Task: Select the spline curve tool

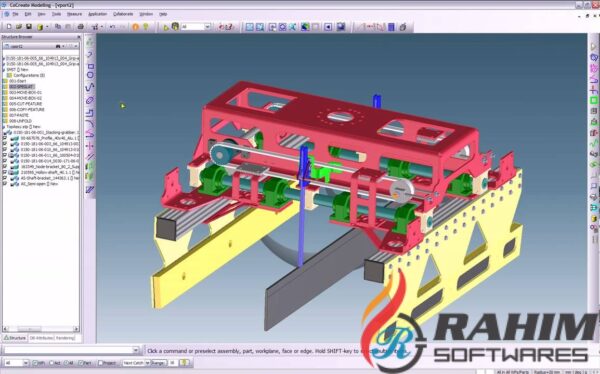Action: [x=90, y=87]
